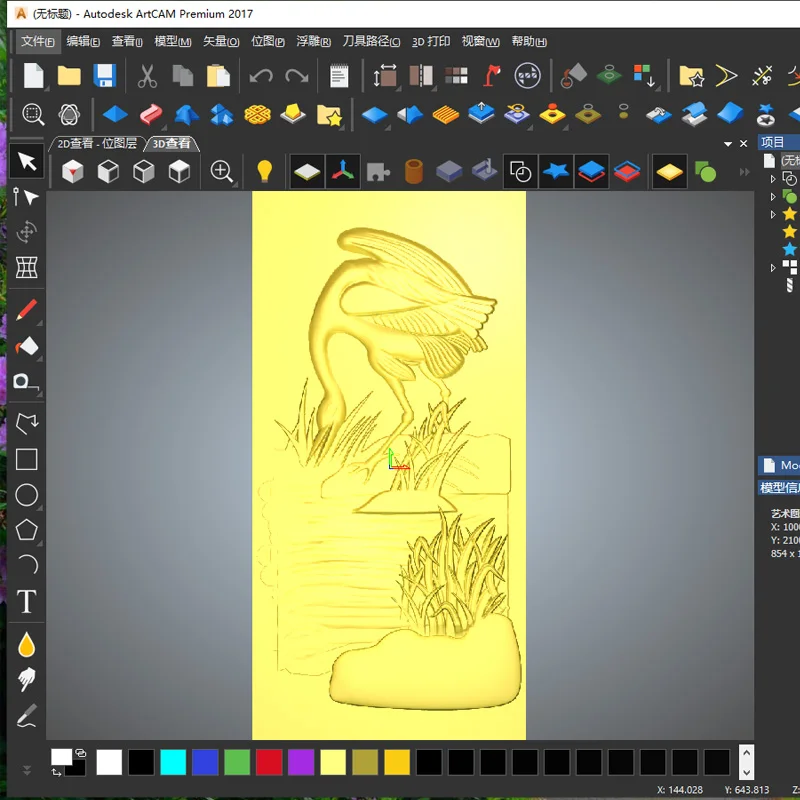Screen dimensions: 800x800
Task: Expand the bottom project tree node
Action: pos(773,268)
